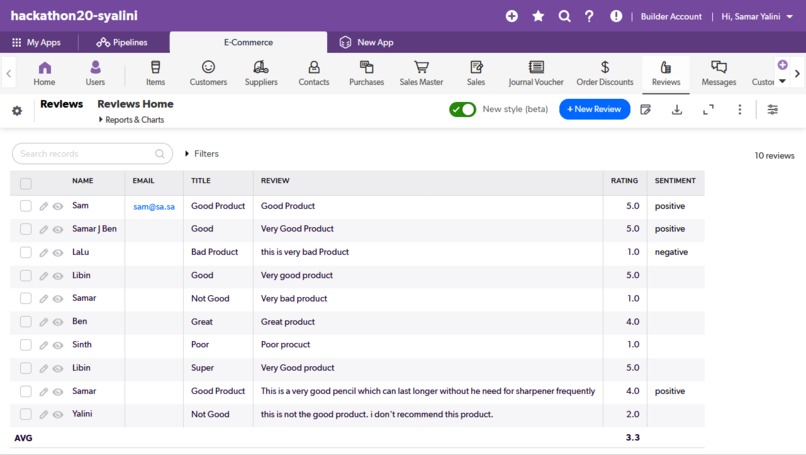806x455 pixels.
Task: Open sam@sa.sa email link
Action: click(154, 207)
